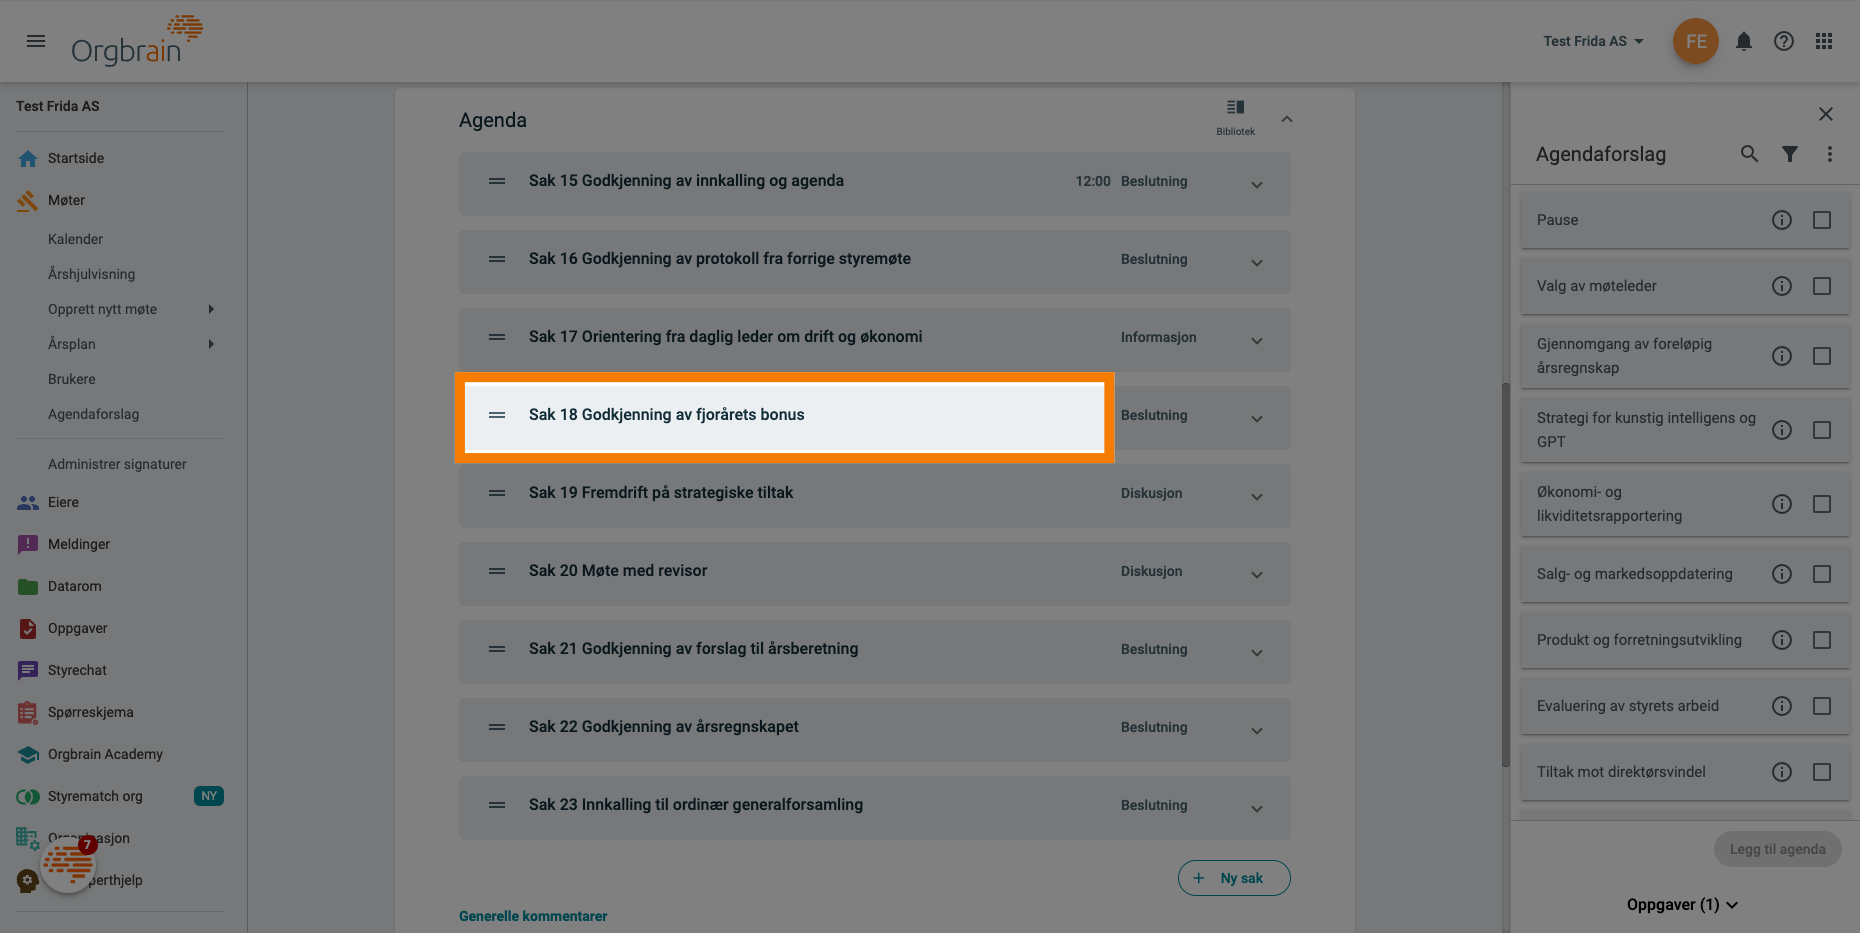Expand Sak 17 agenda item
Image resolution: width=1860 pixels, height=933 pixels.
click(x=1257, y=341)
